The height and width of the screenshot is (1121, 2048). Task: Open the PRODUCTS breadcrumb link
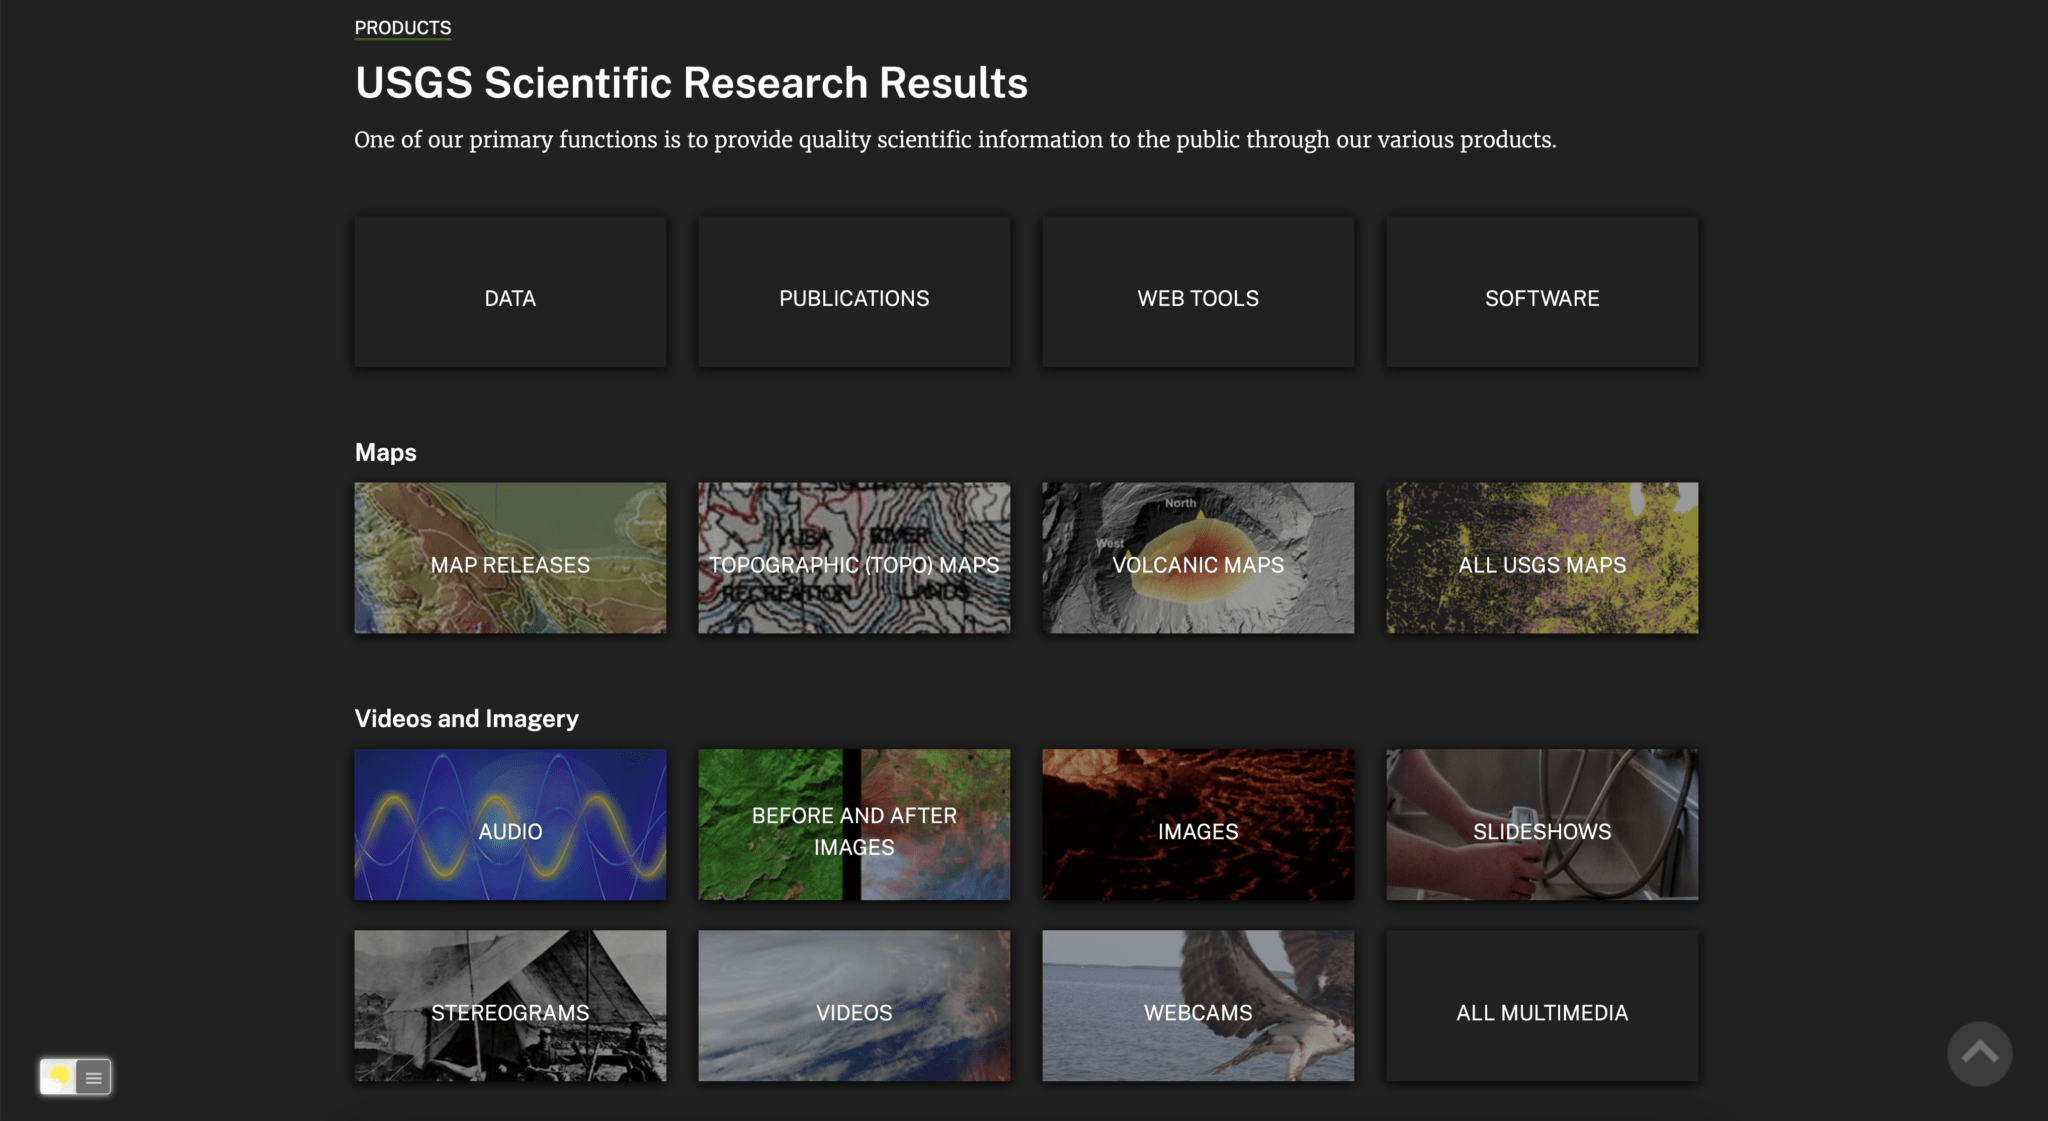coord(401,27)
